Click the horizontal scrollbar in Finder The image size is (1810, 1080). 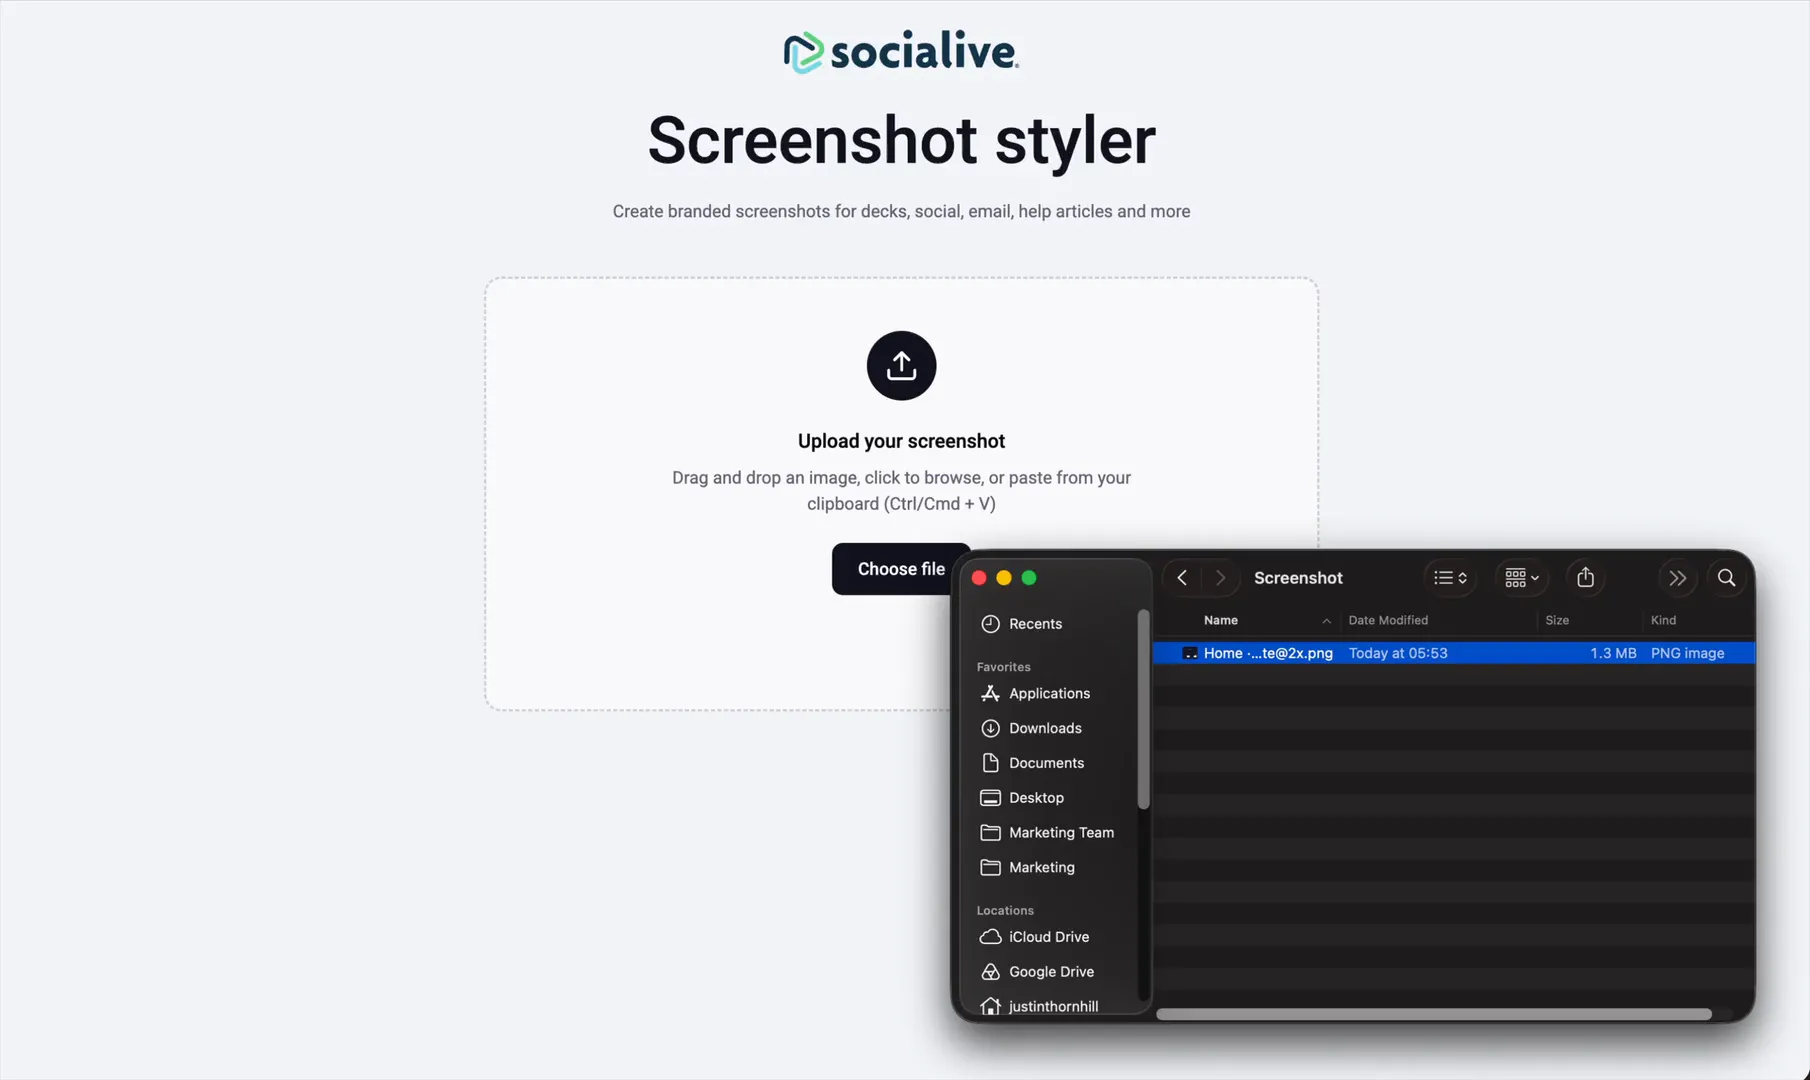1434,1014
